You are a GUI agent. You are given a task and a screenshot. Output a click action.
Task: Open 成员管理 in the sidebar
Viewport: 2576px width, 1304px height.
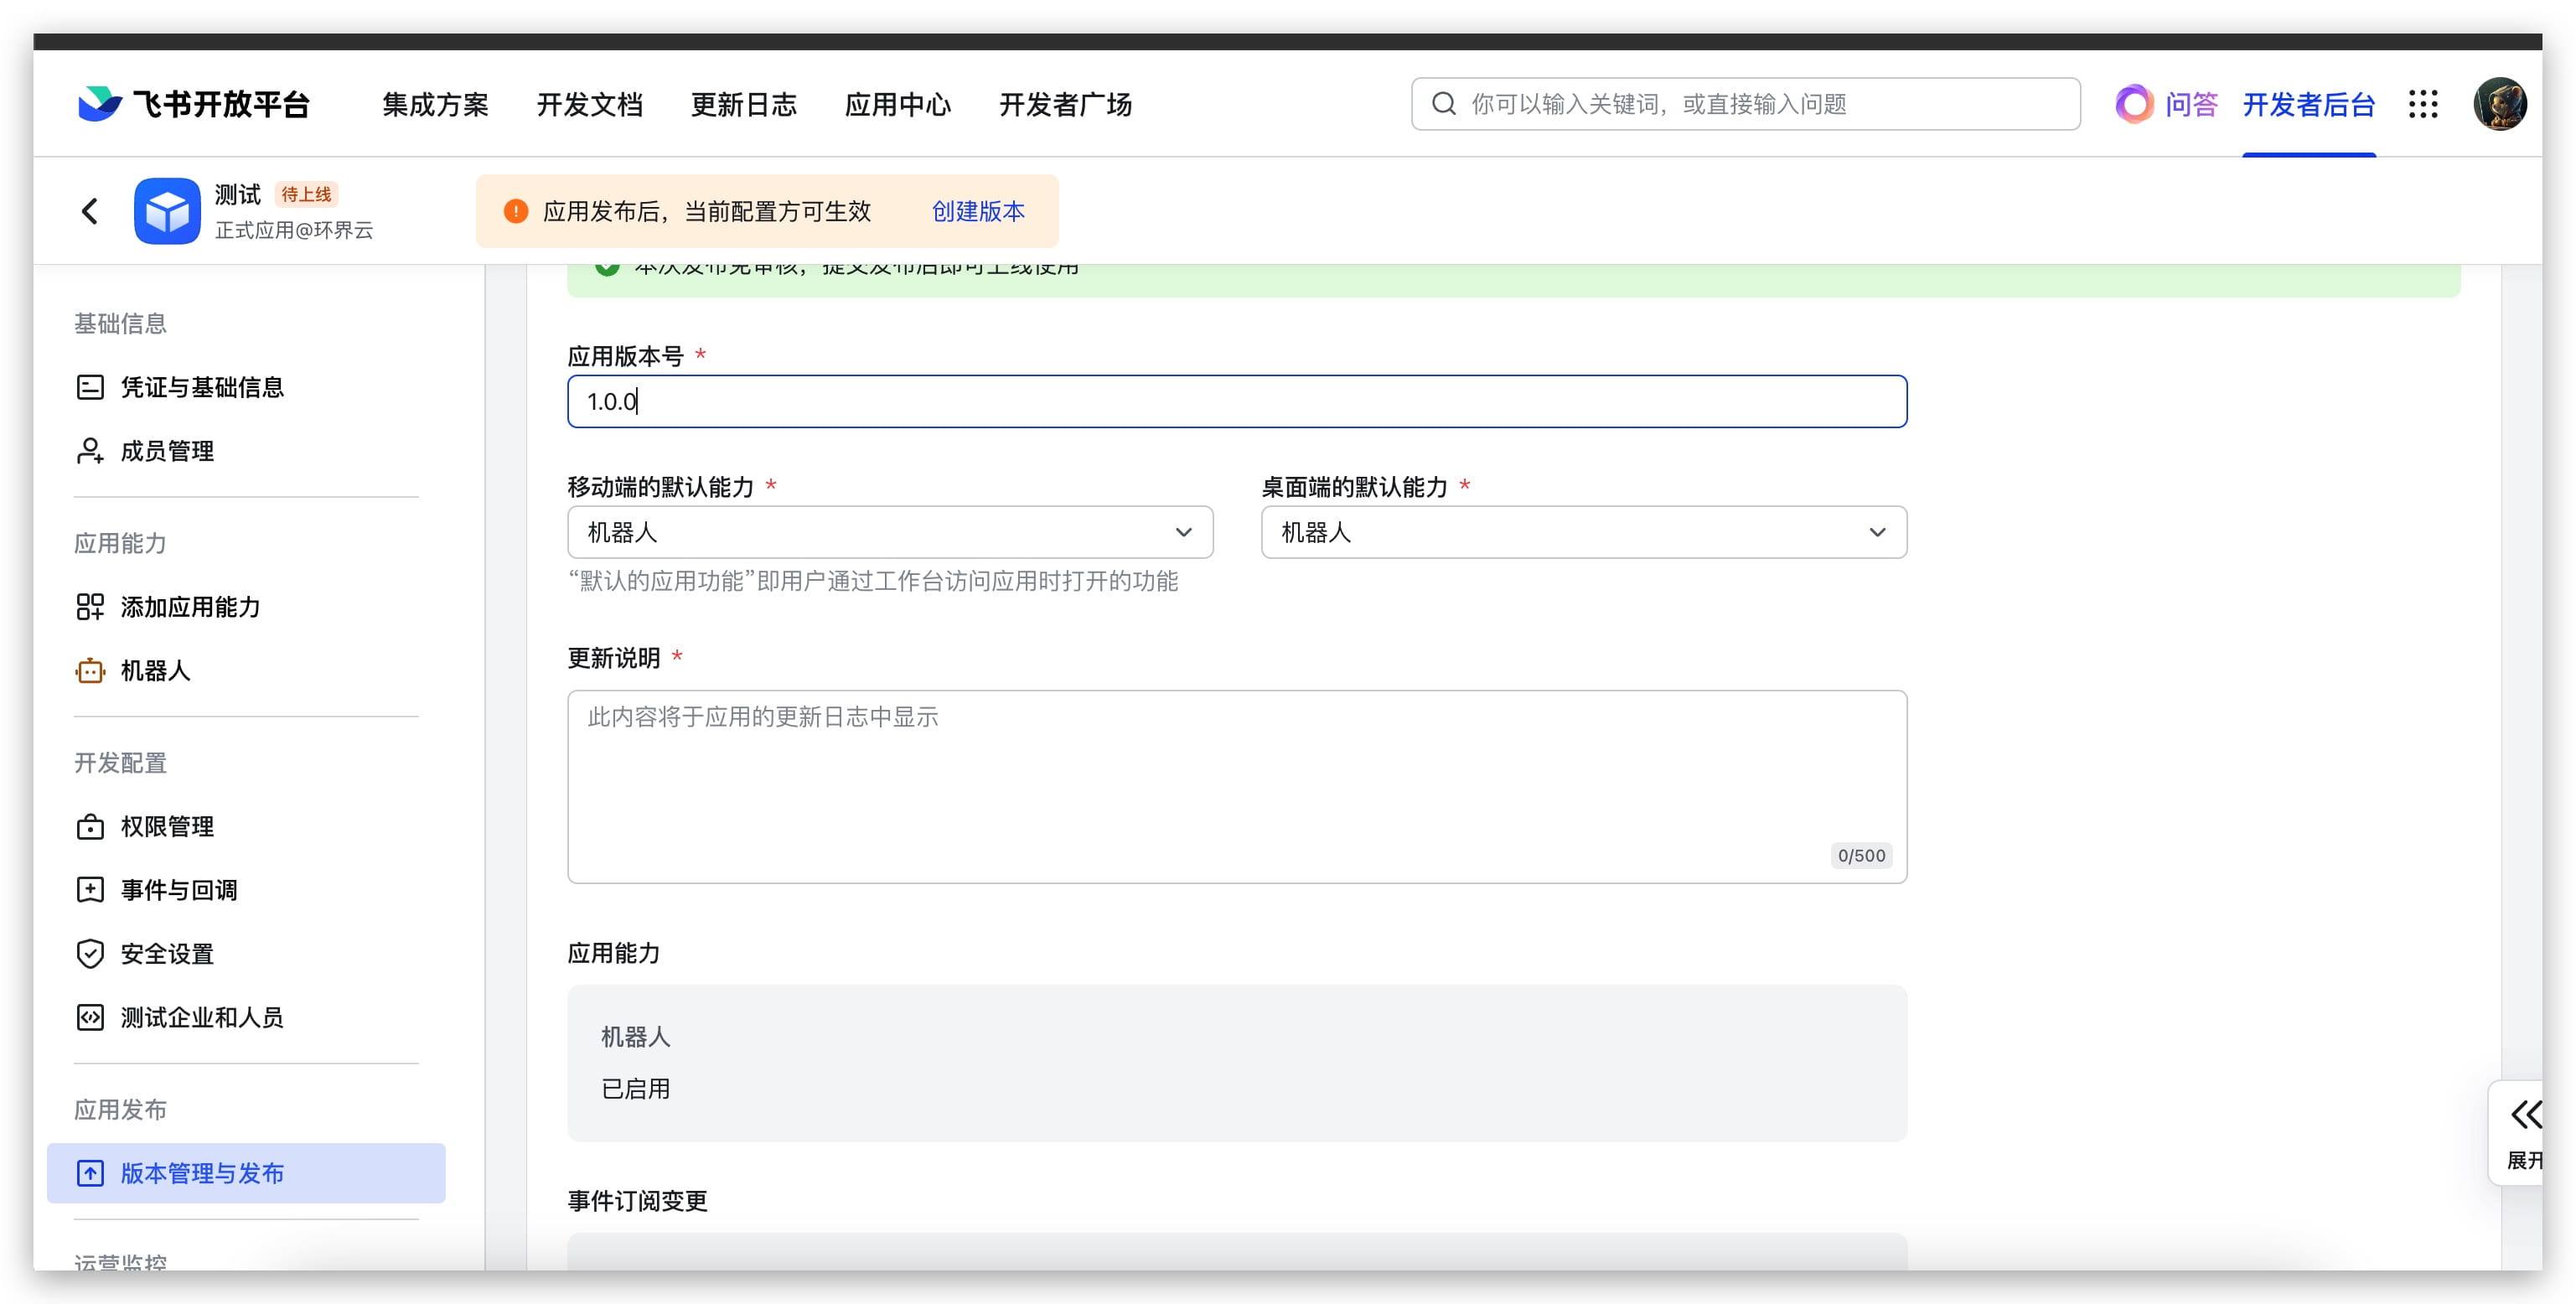[x=166, y=451]
